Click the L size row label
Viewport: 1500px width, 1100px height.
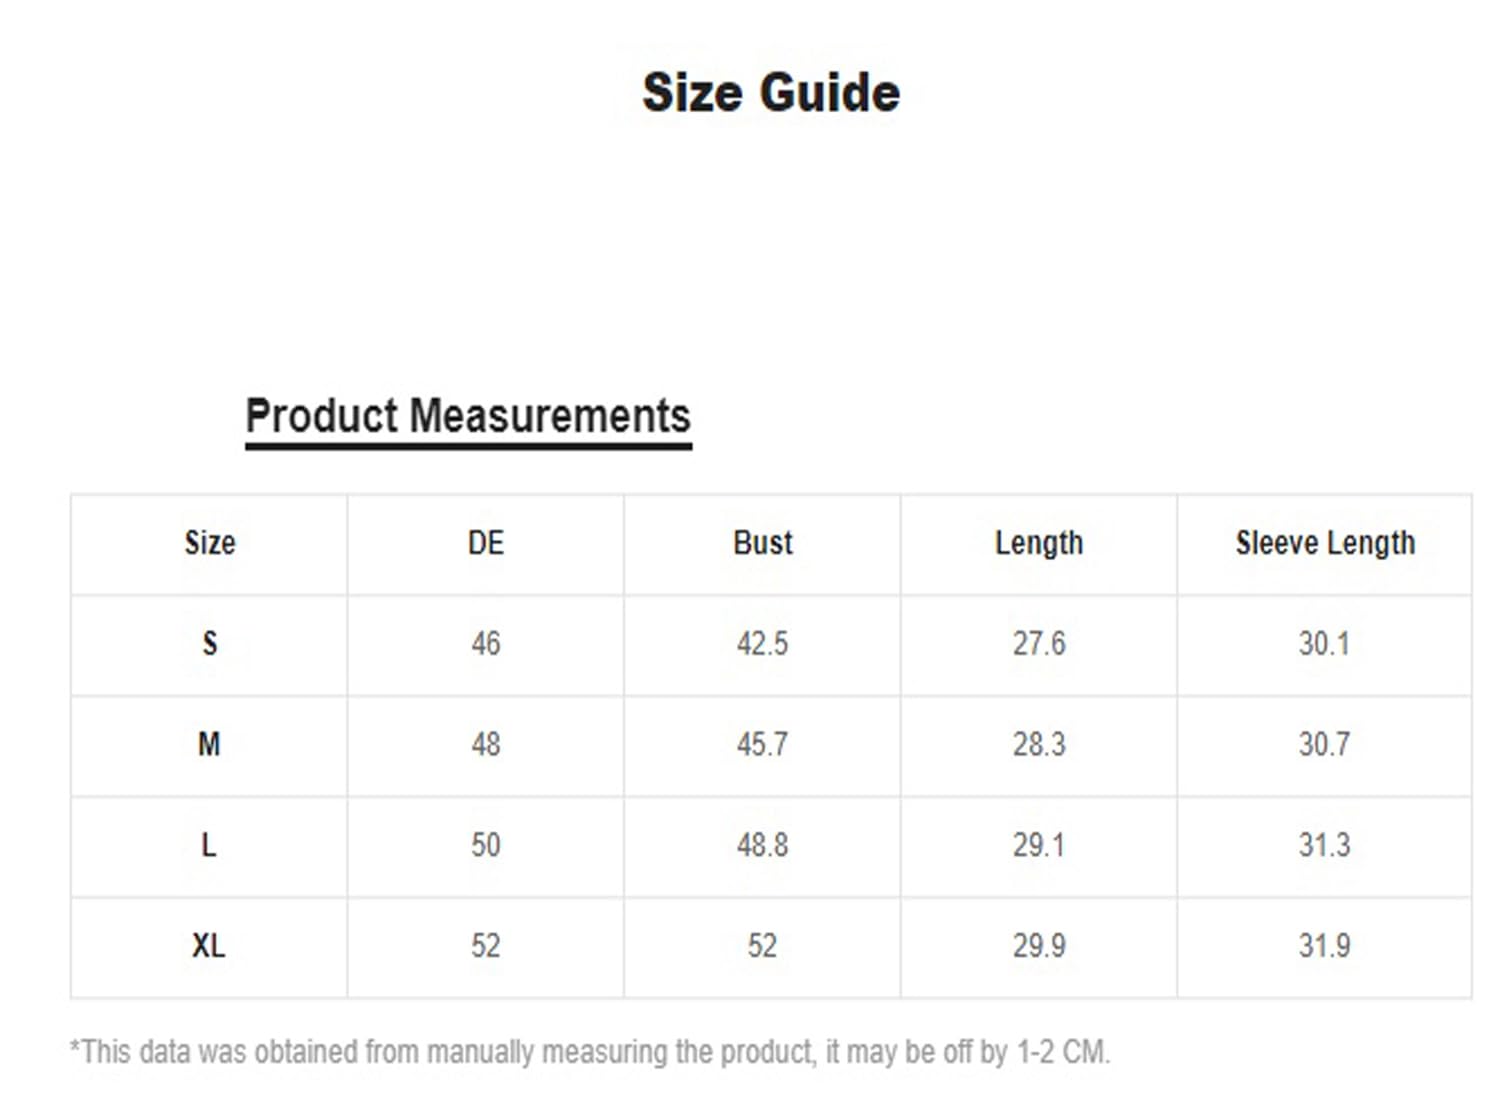(208, 845)
